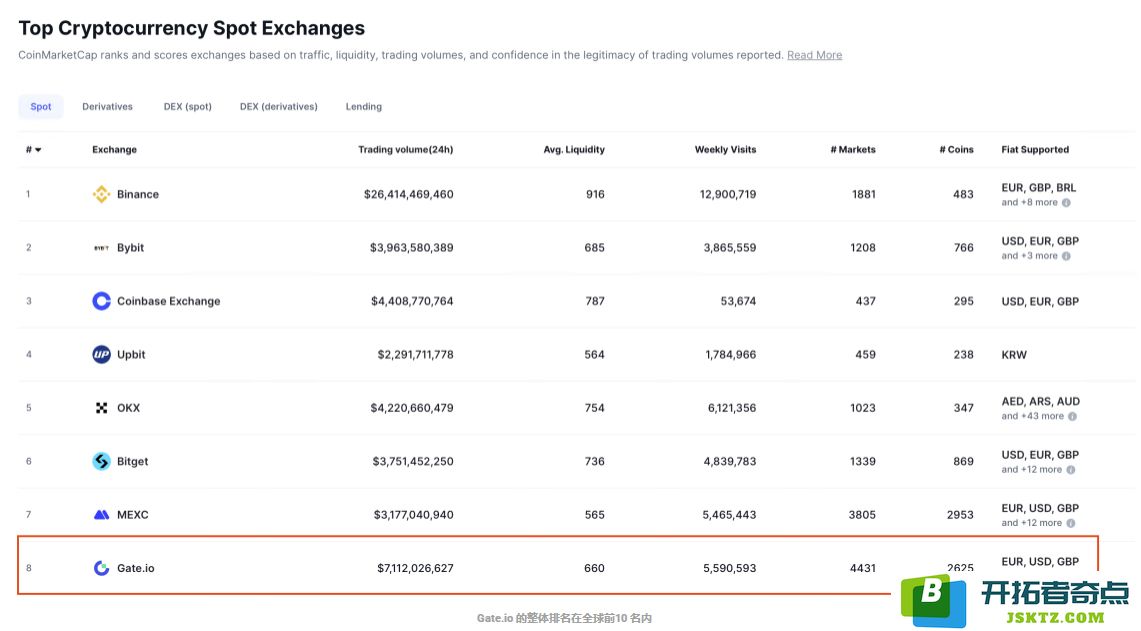Click Gate.io weekly visits 5,590,593
This screenshot has height=631, width=1141.
click(x=729, y=568)
